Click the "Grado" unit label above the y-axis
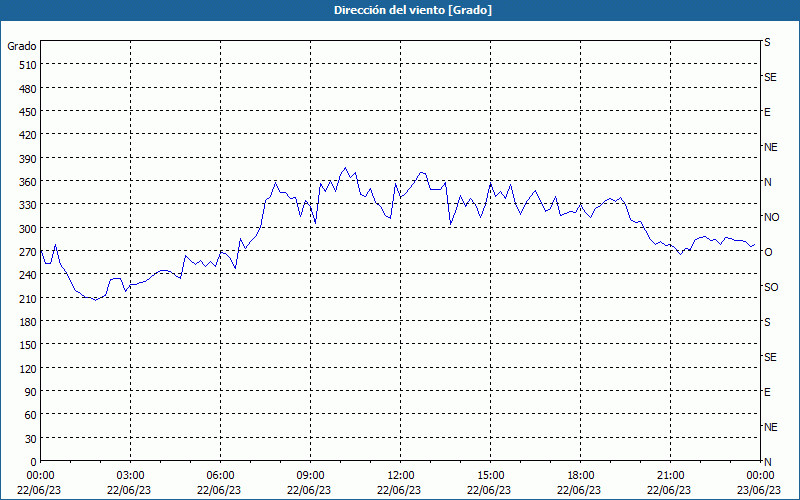This screenshot has width=800, height=500. click(22, 46)
